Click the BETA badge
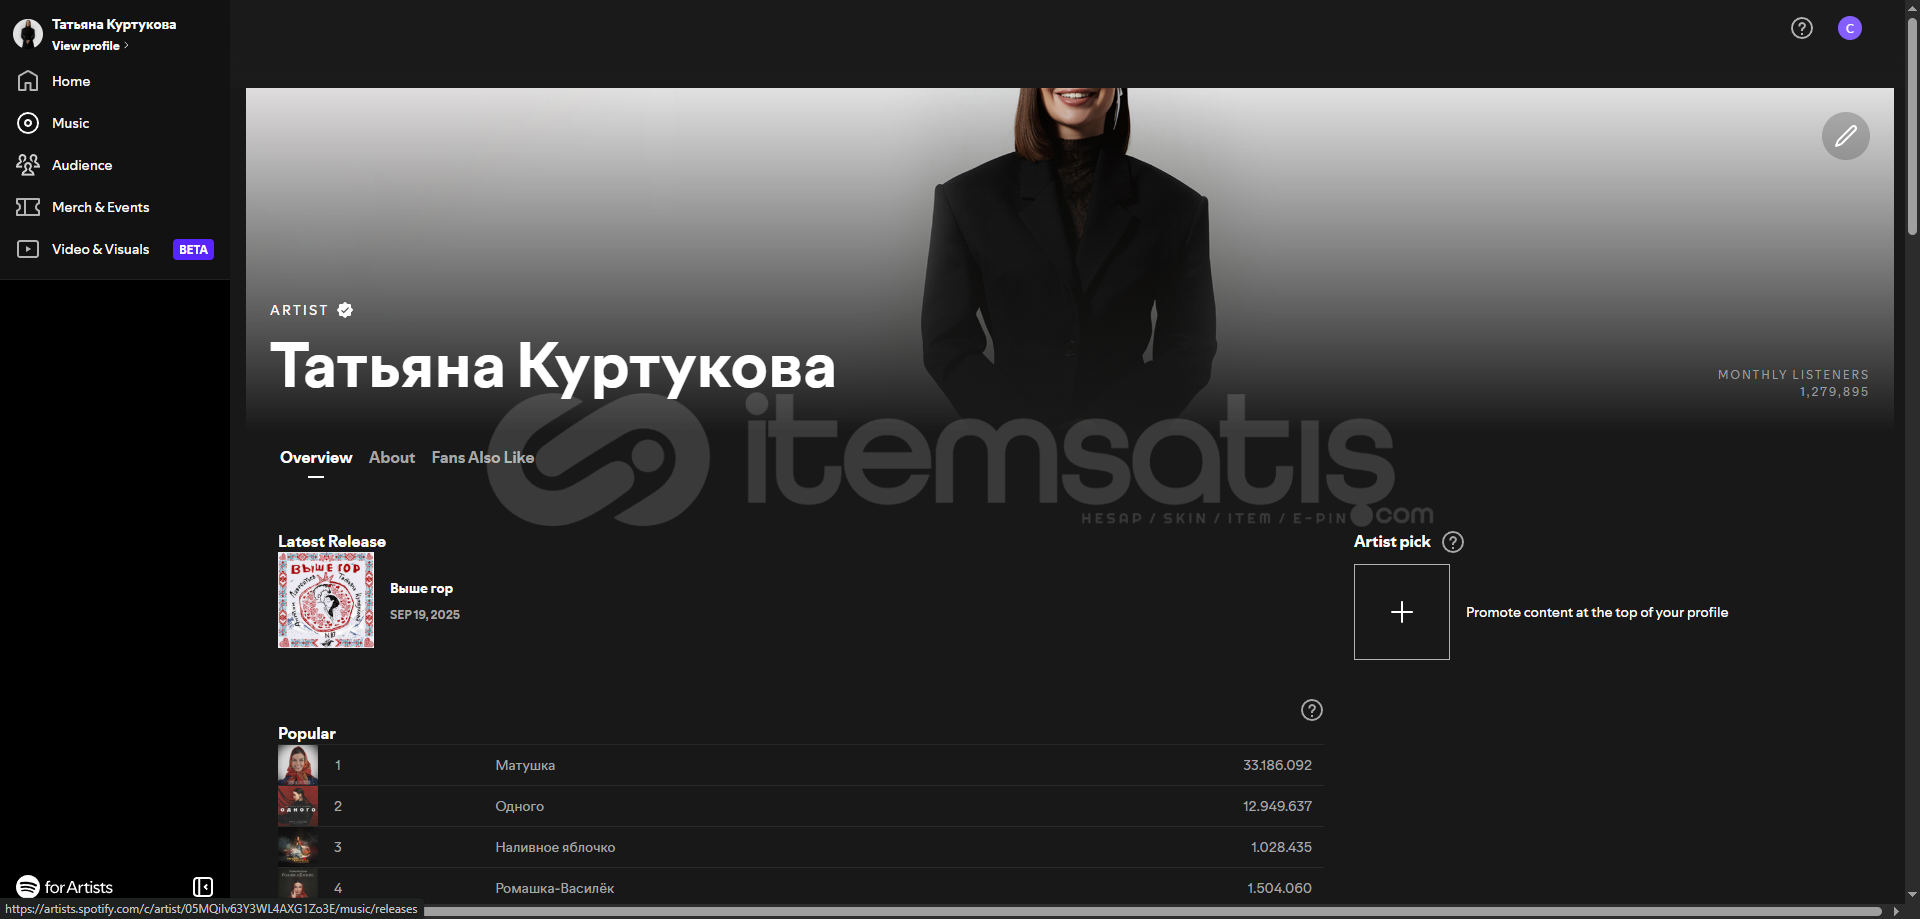1920x919 pixels. (x=193, y=250)
